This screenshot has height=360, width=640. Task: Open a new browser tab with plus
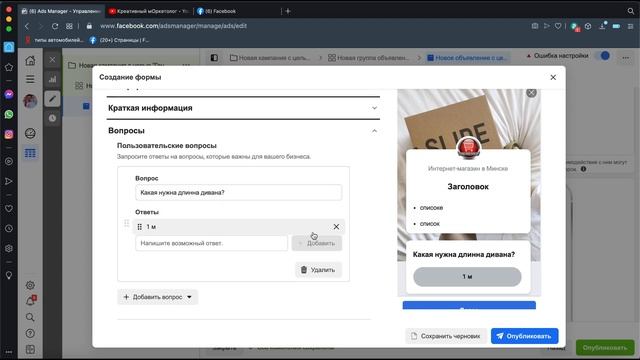click(x=288, y=11)
